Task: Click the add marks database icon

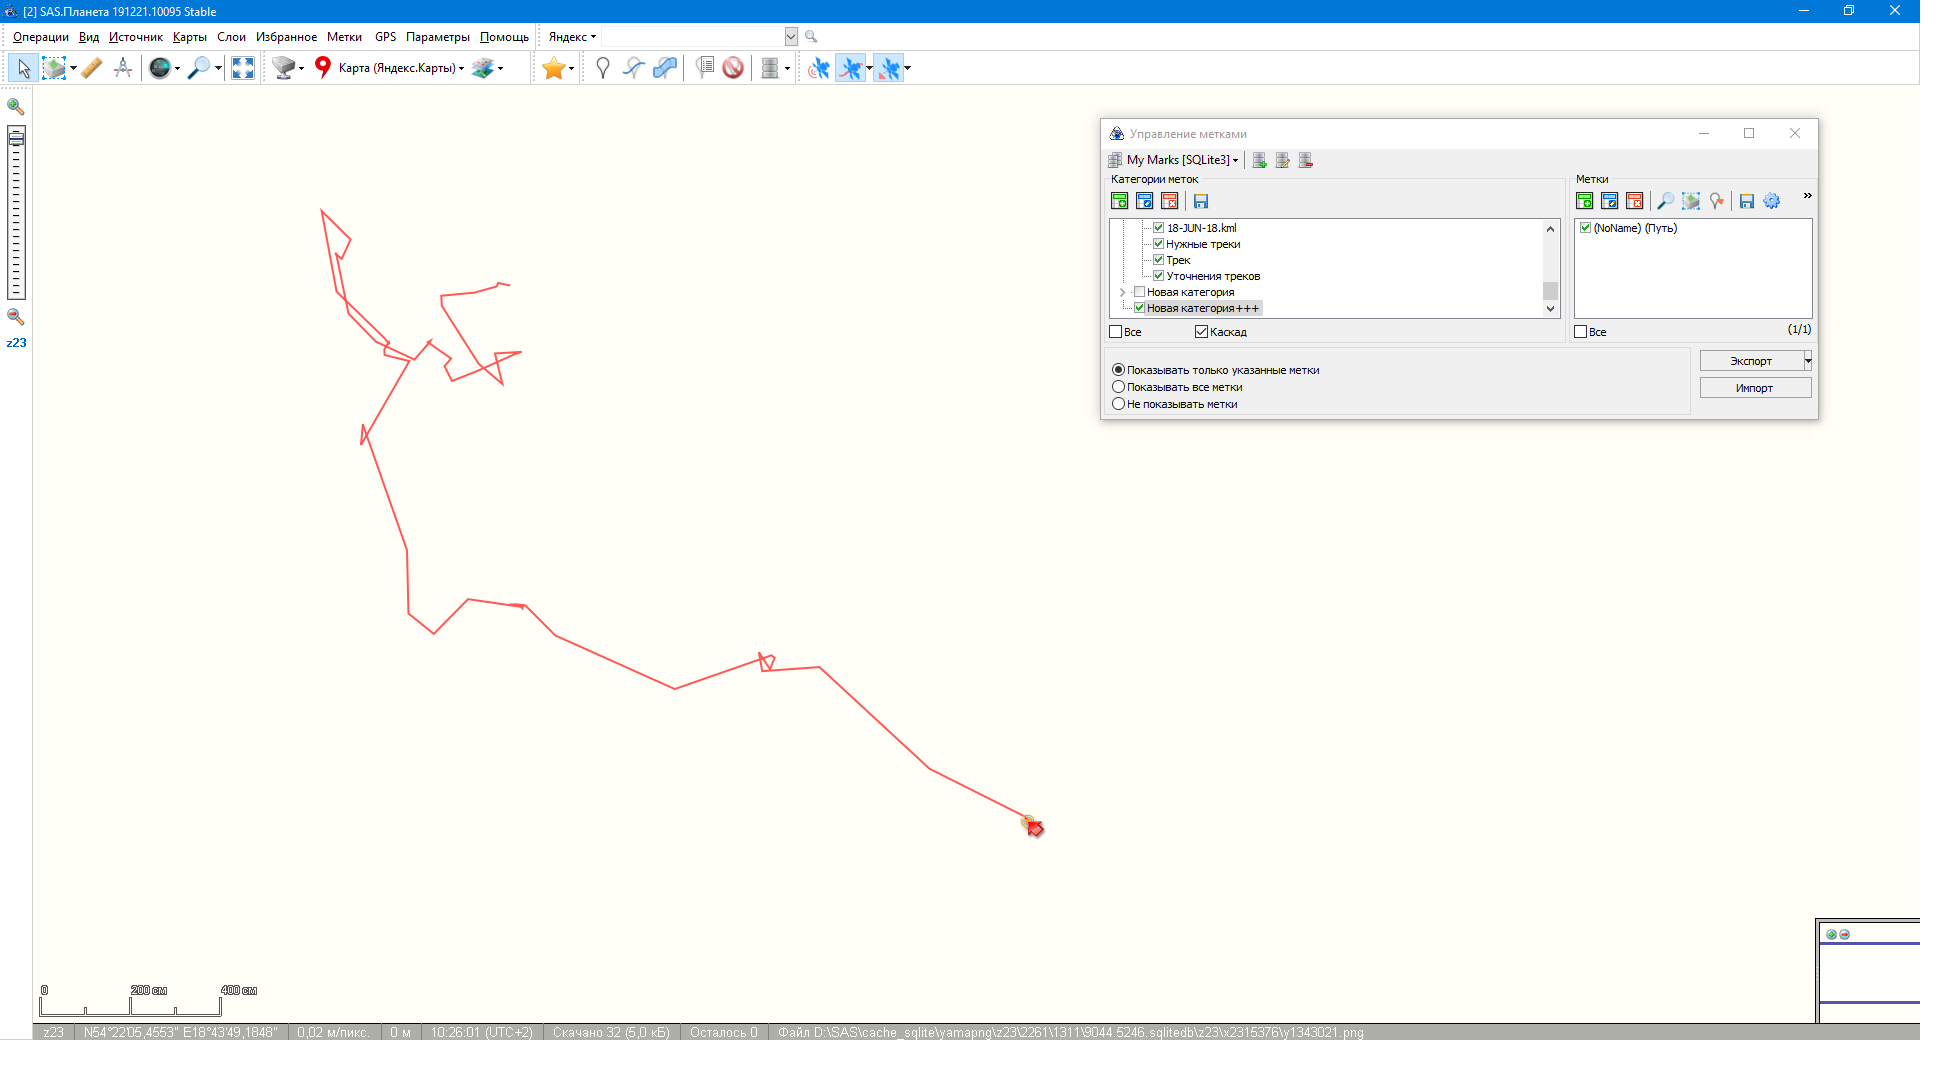Action: [1259, 160]
